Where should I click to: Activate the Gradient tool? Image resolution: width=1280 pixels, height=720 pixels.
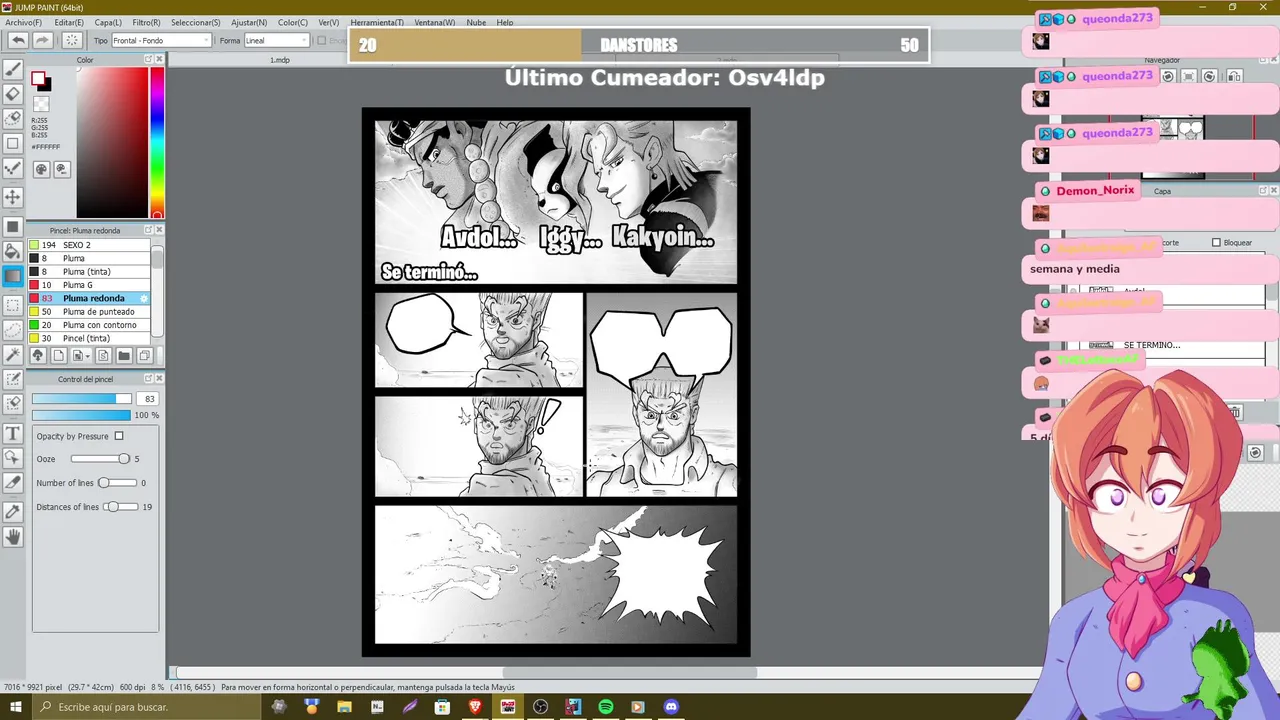(x=13, y=276)
